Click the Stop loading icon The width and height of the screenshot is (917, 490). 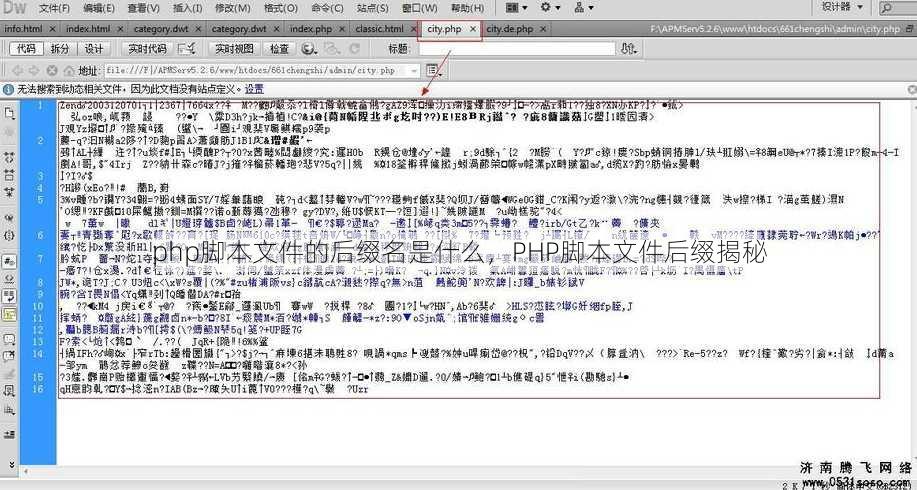click(x=51, y=70)
